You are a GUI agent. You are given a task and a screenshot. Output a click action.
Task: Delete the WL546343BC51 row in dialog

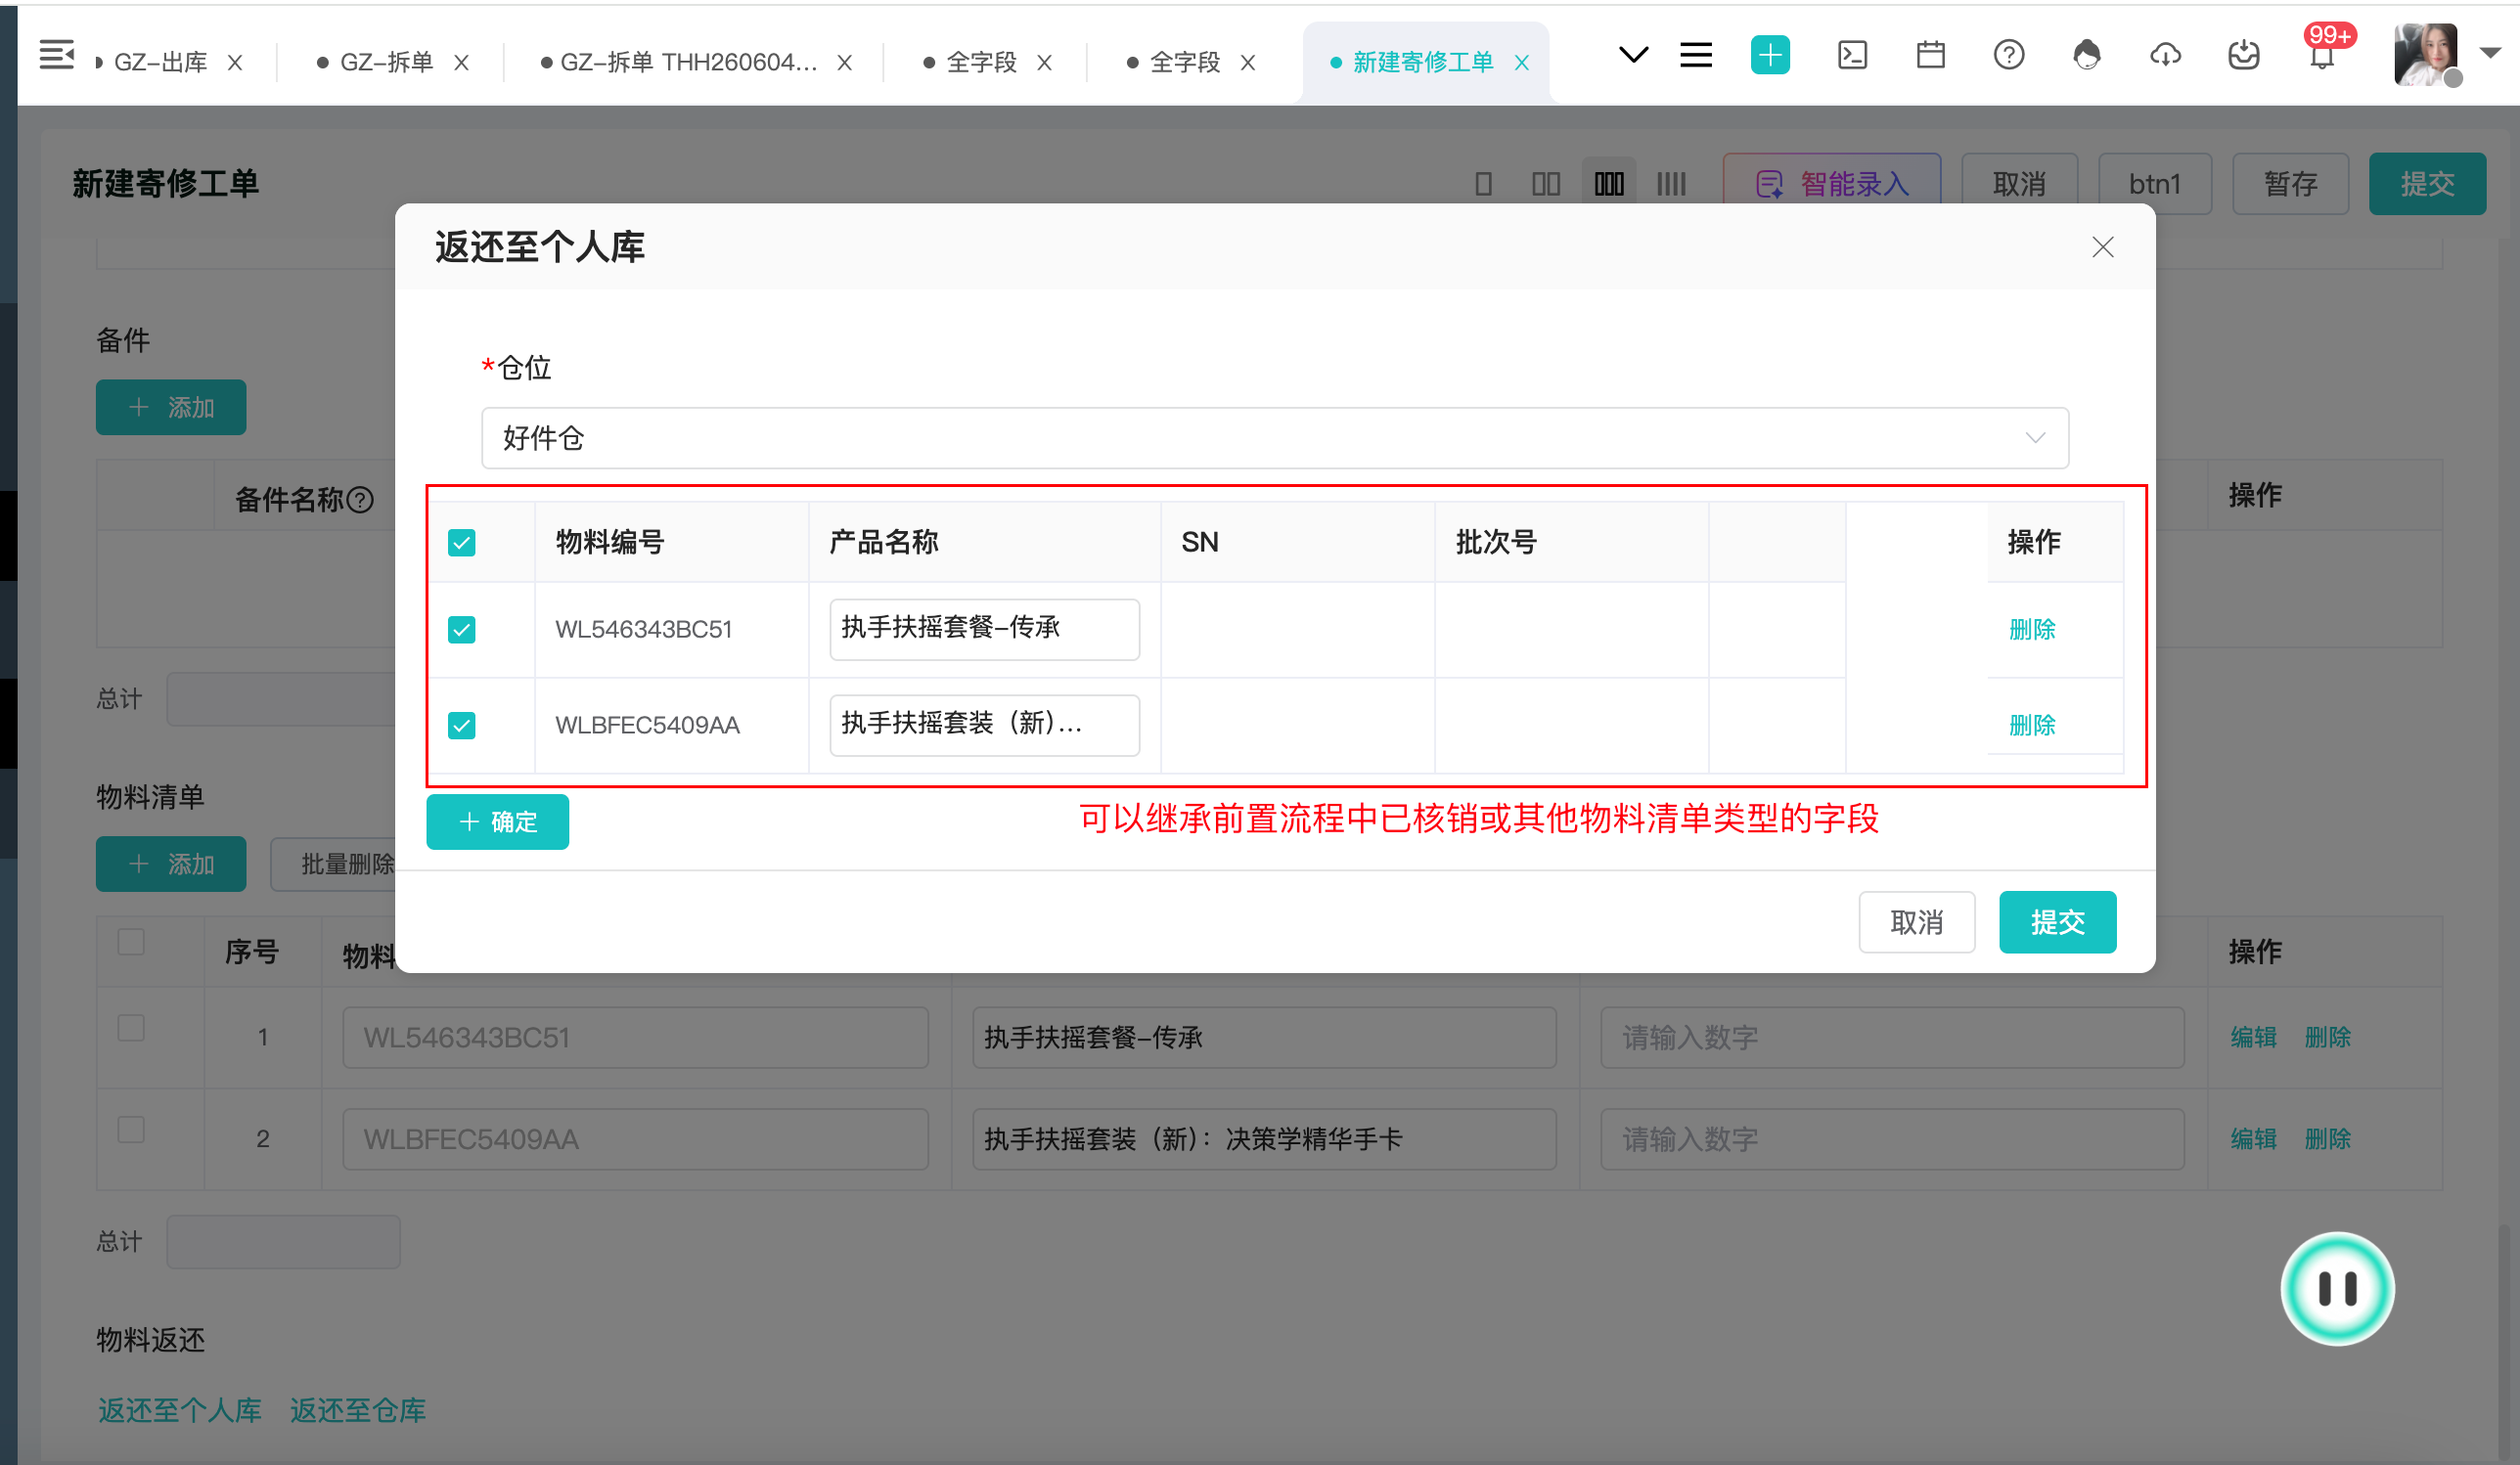point(2031,629)
